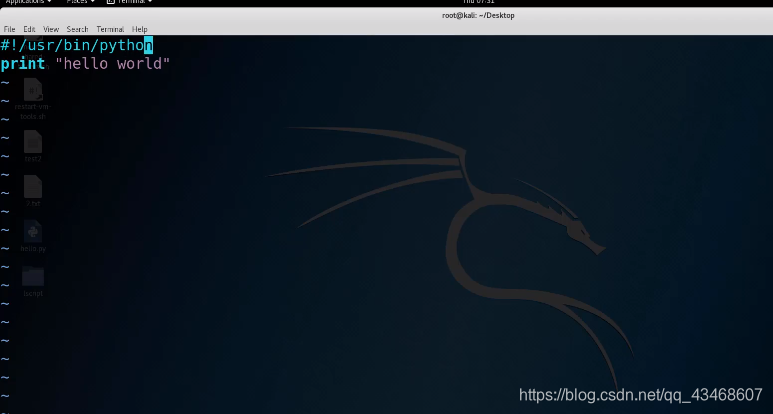Open the Search menu
Image resolution: width=773 pixels, height=414 pixels.
point(77,29)
